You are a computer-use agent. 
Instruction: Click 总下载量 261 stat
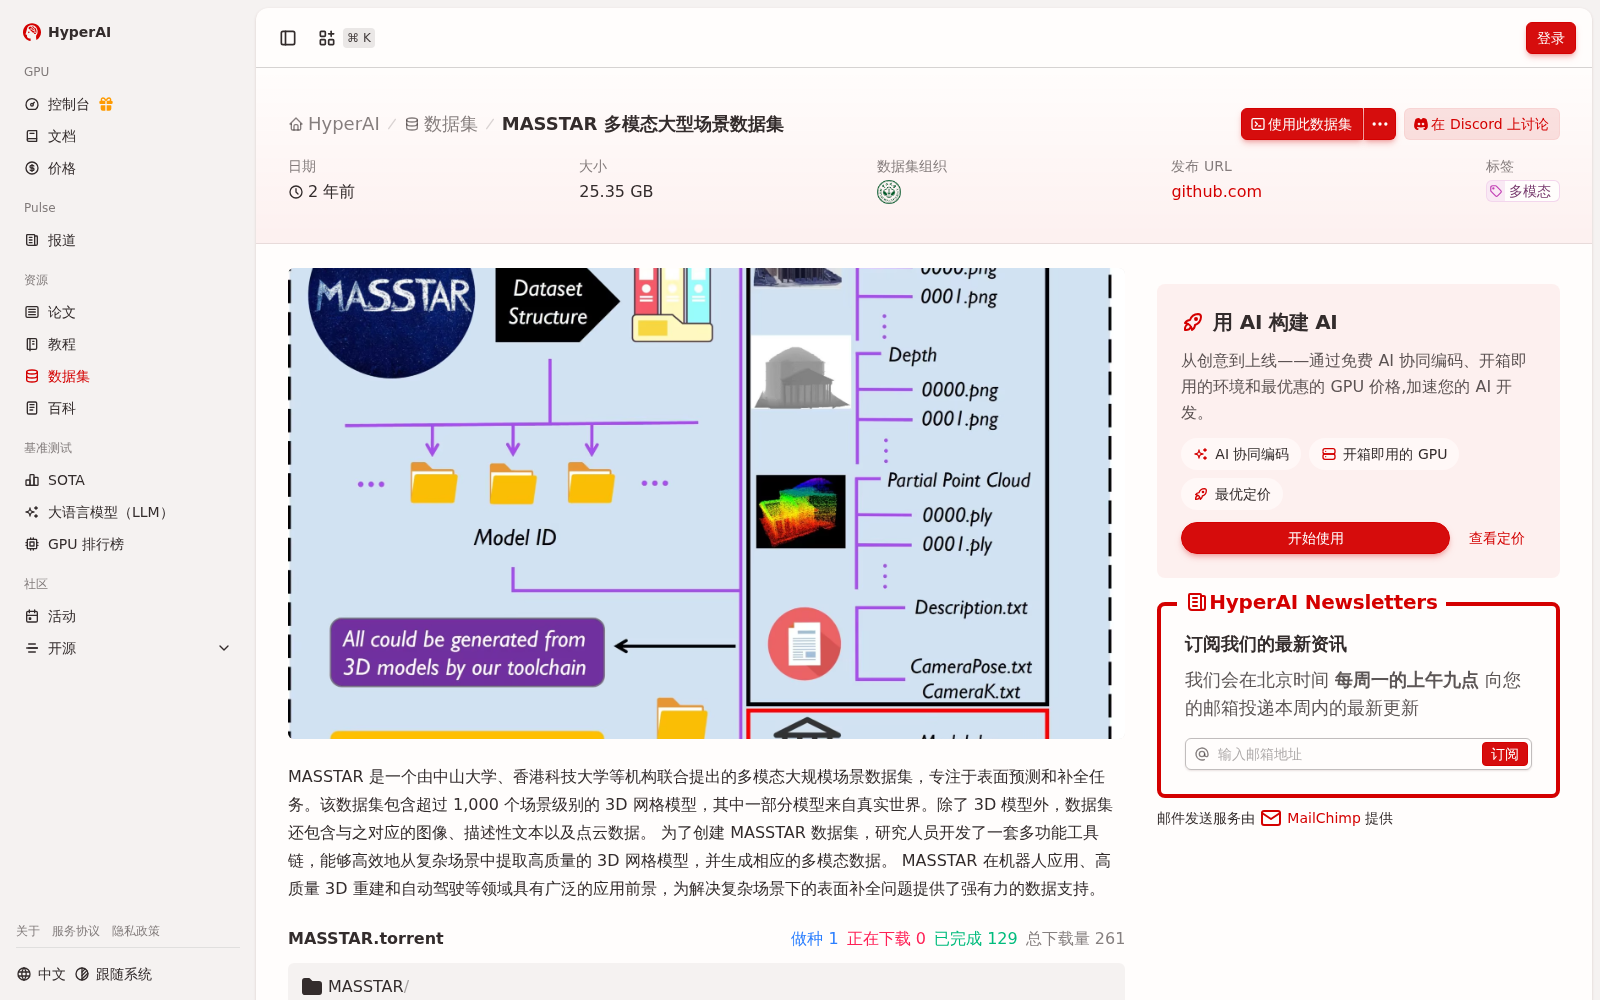coord(1075,938)
